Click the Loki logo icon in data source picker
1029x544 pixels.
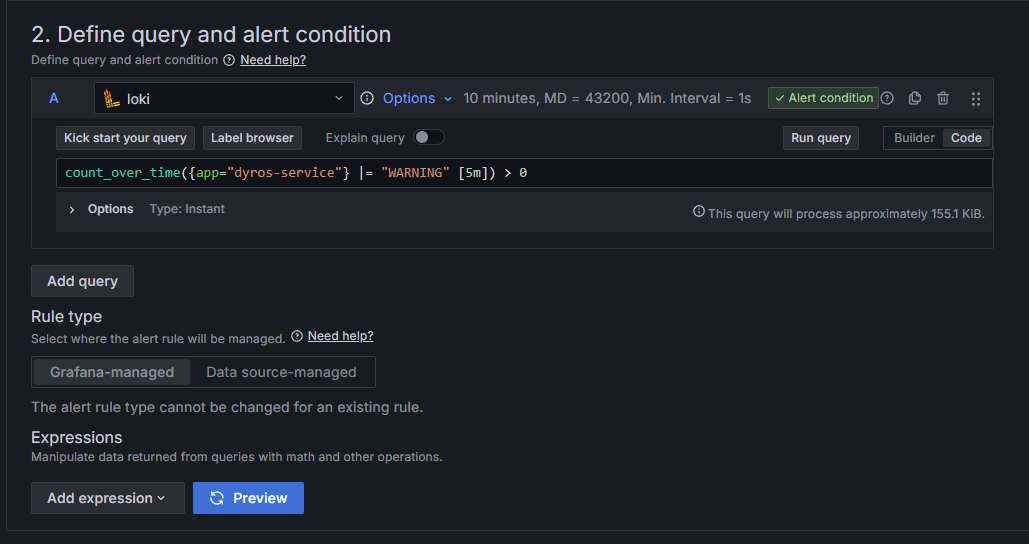click(x=112, y=98)
